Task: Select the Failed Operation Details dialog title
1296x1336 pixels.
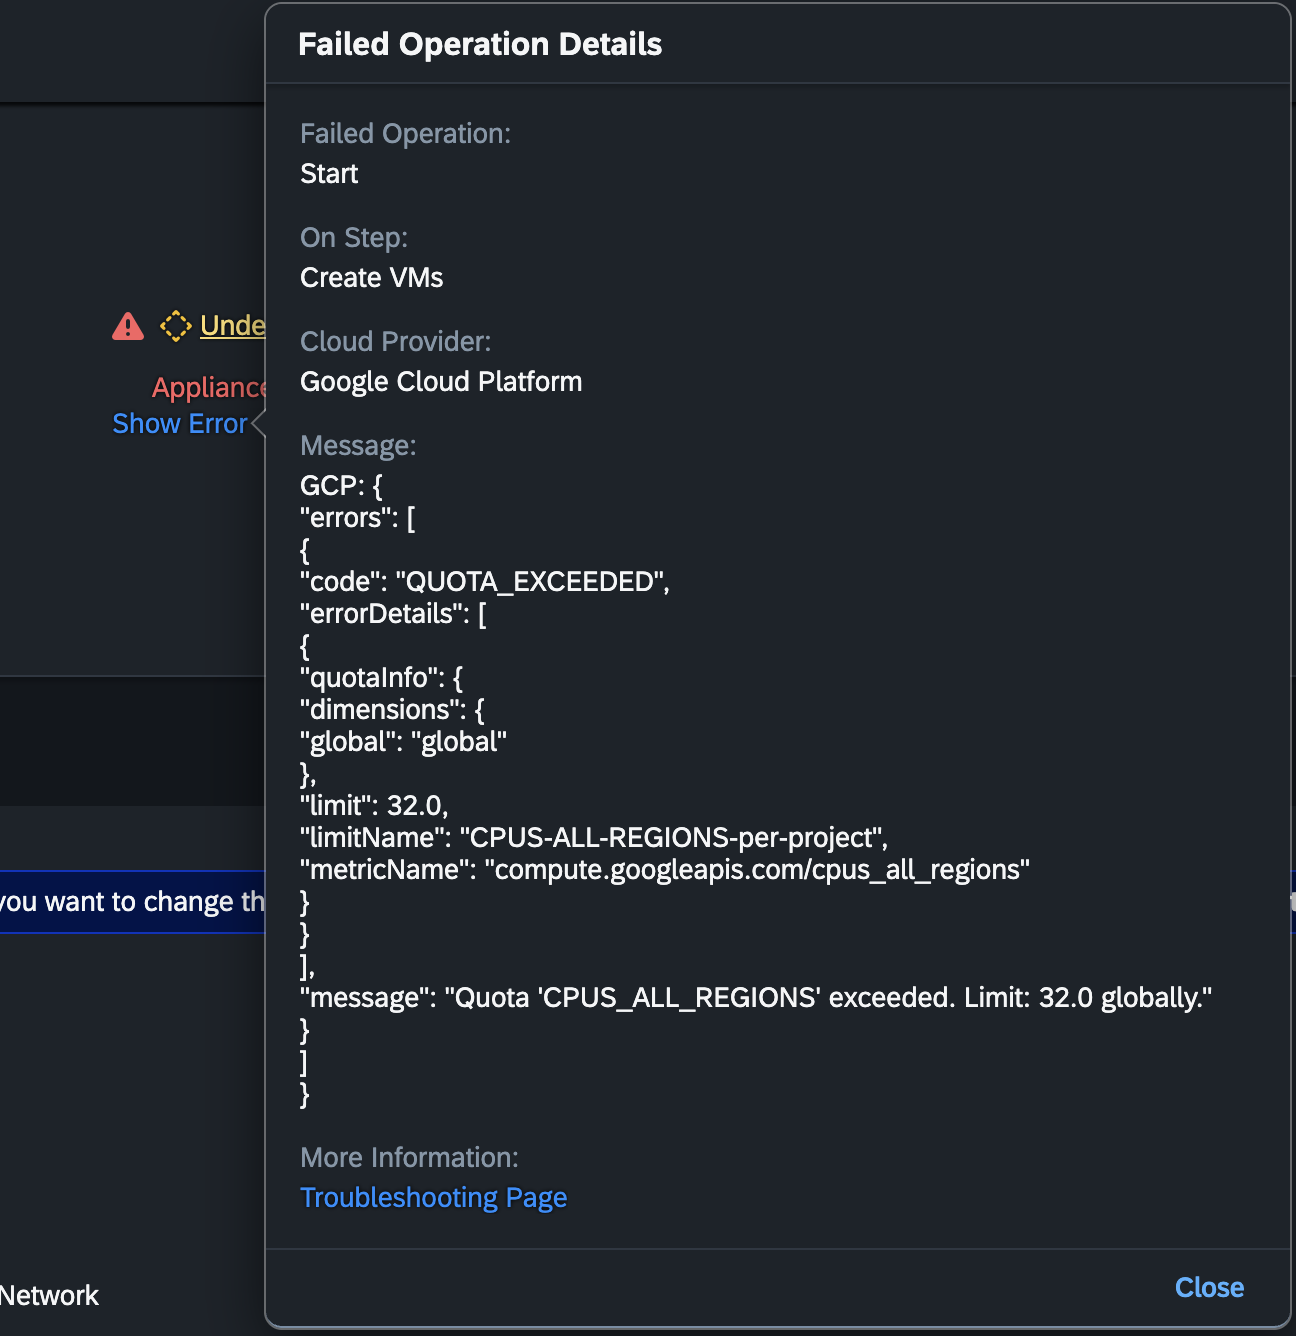Action: point(480,44)
